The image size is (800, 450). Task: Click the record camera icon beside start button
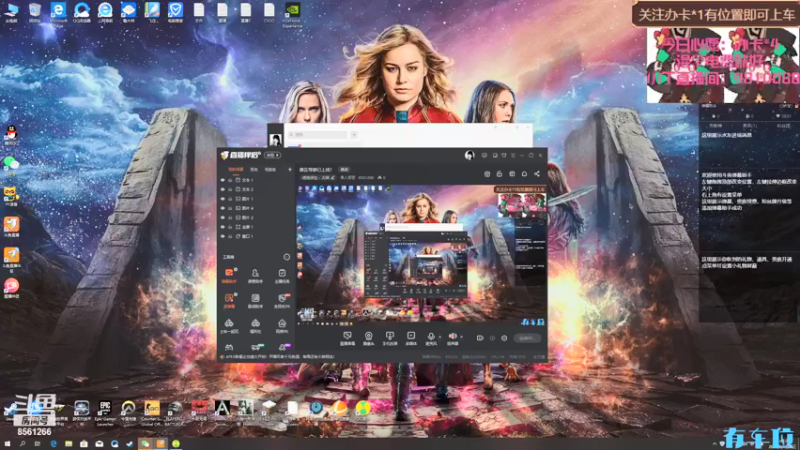[480, 338]
